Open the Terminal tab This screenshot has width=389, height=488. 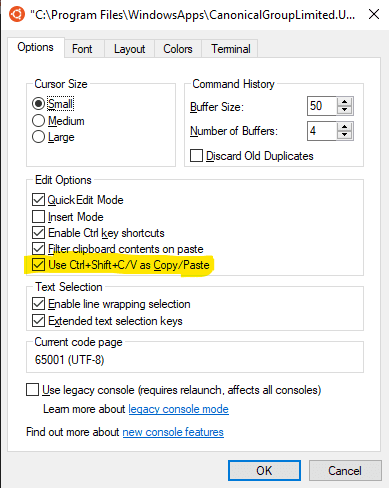pyautogui.click(x=230, y=49)
